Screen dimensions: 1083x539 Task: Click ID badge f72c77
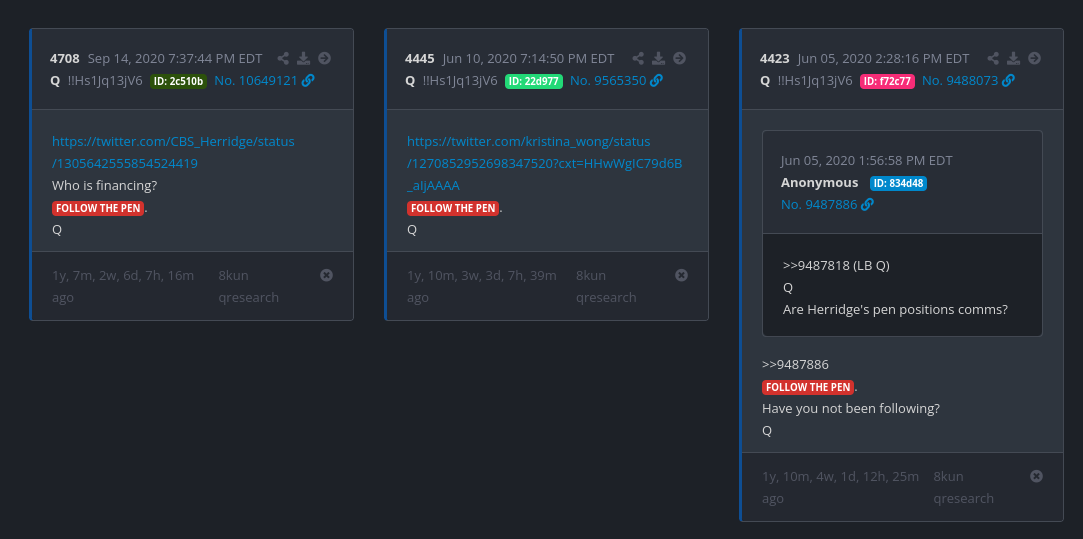click(888, 82)
